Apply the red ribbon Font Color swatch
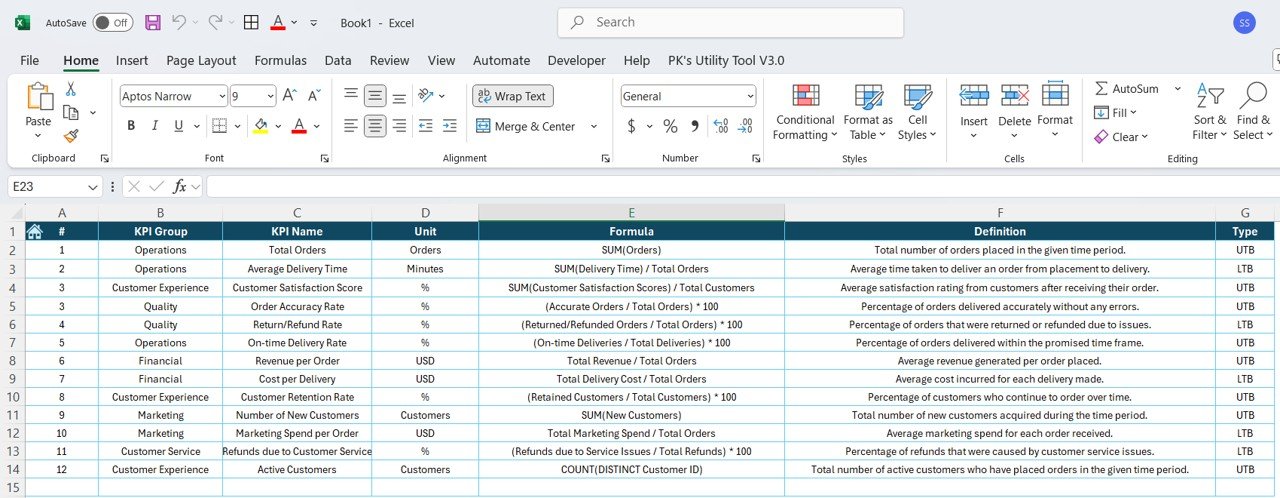Viewport: 1280px width, 498px height. coord(299,126)
